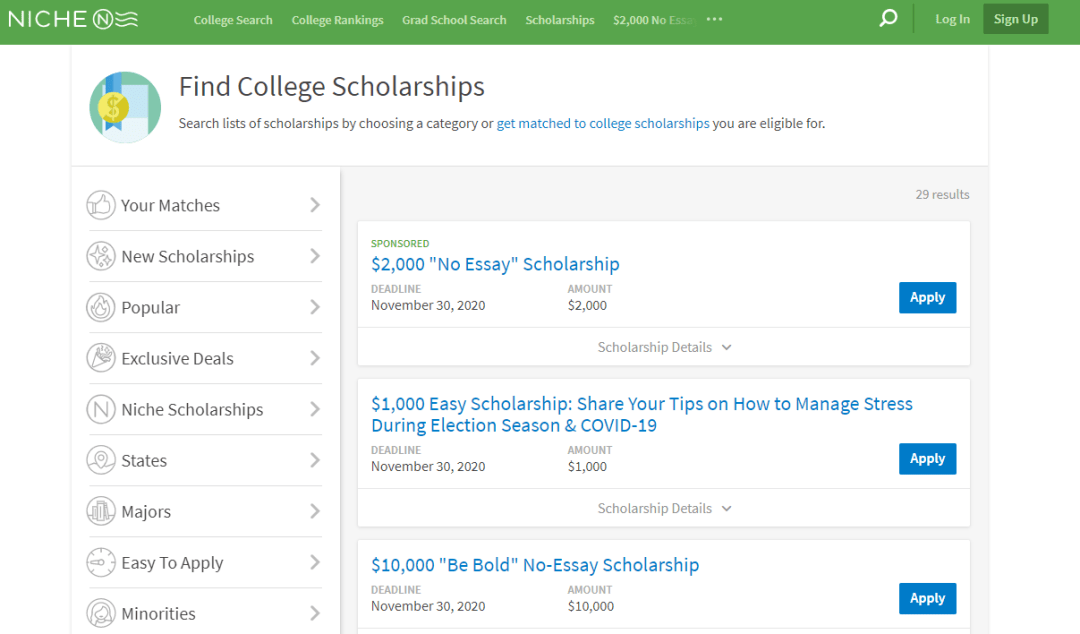This screenshot has height=634, width=1080.
Task: Click the New Scholarships sparkle icon
Action: 101,256
